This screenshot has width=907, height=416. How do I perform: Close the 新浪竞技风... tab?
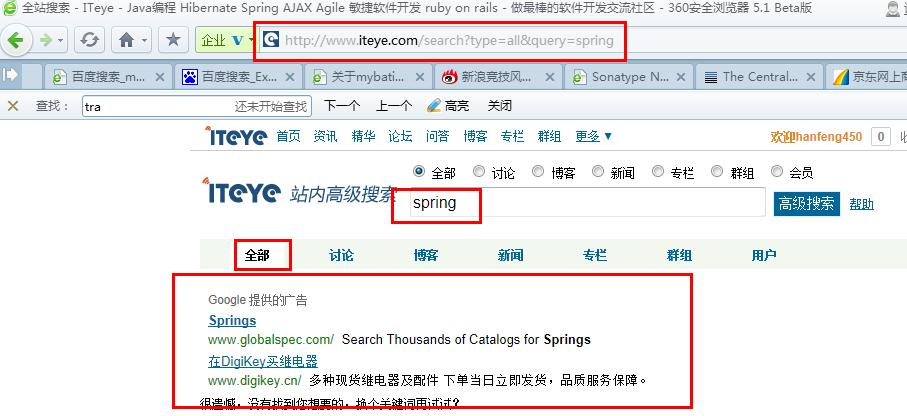[x=550, y=77]
